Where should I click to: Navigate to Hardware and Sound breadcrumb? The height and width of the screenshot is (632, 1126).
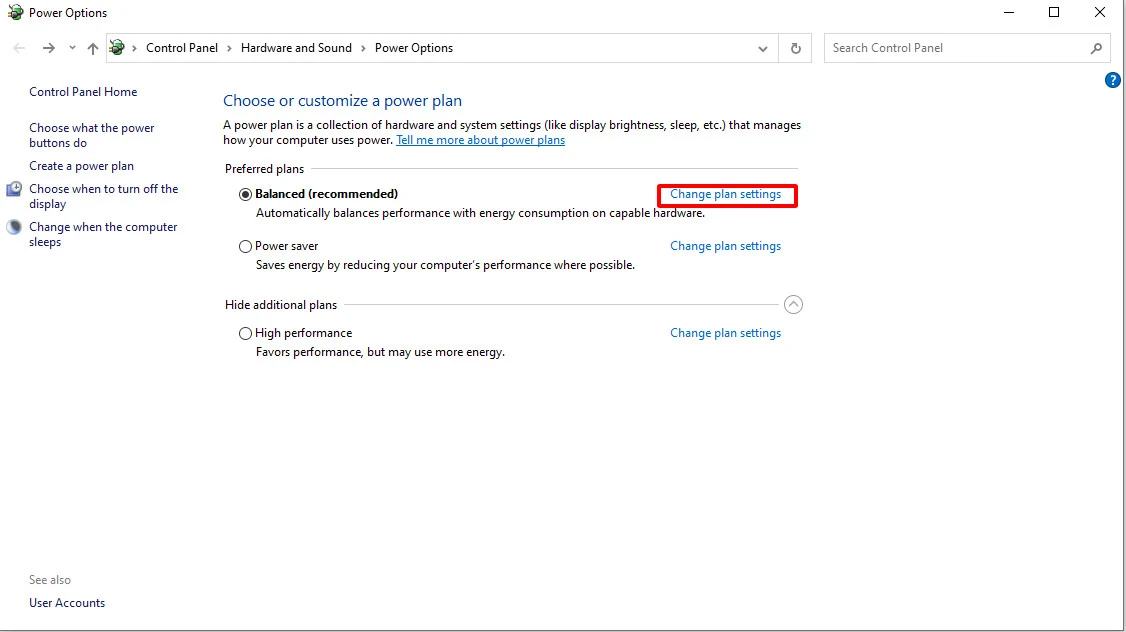pyautogui.click(x=296, y=48)
